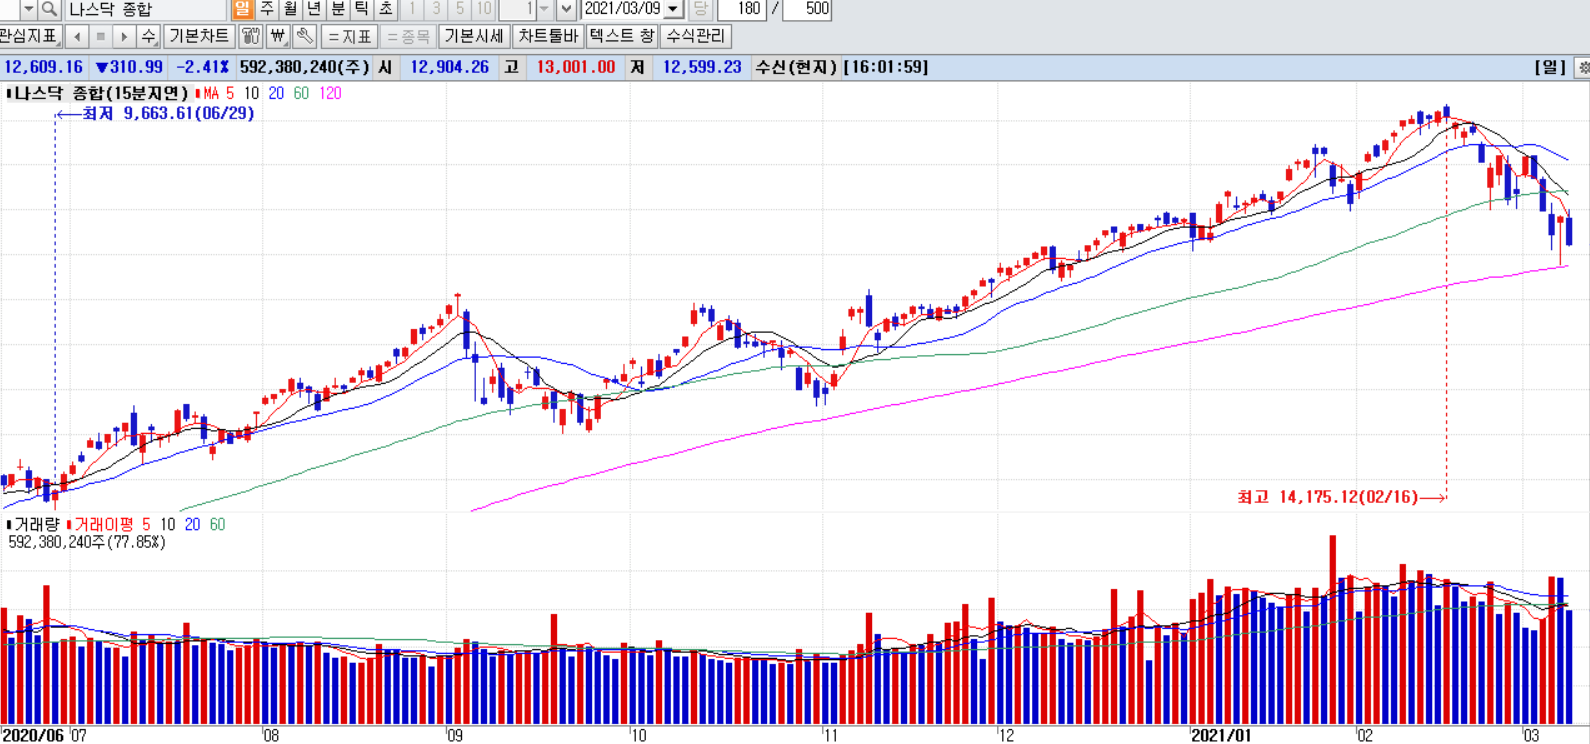Step to the previous item with left arrow
This screenshot has height=744, width=1590.
(x=77, y=36)
